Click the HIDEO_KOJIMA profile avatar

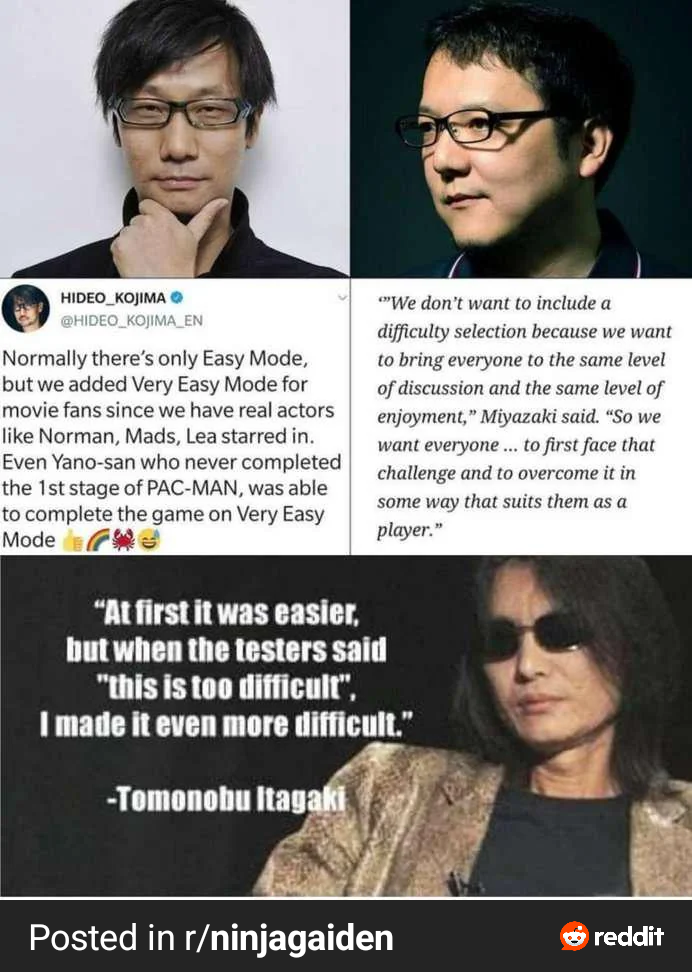[25, 309]
